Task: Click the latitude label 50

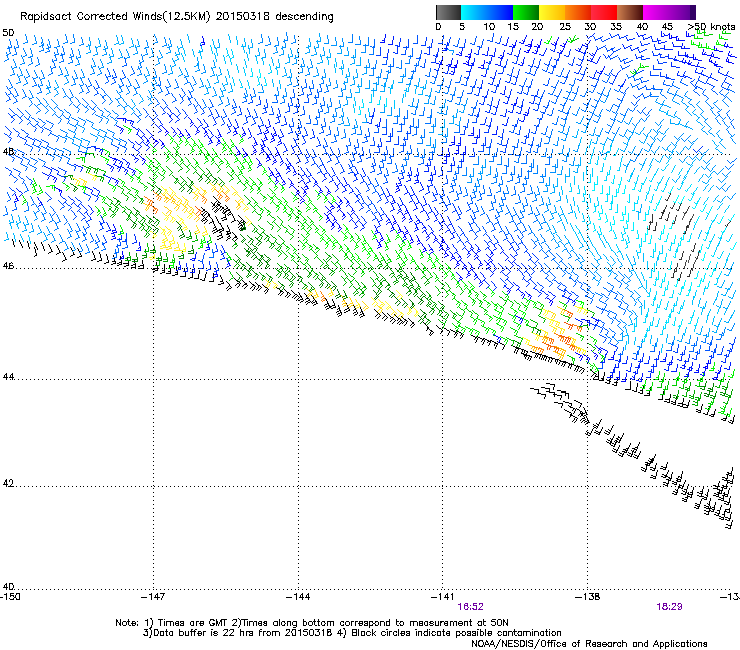Action: [8, 33]
